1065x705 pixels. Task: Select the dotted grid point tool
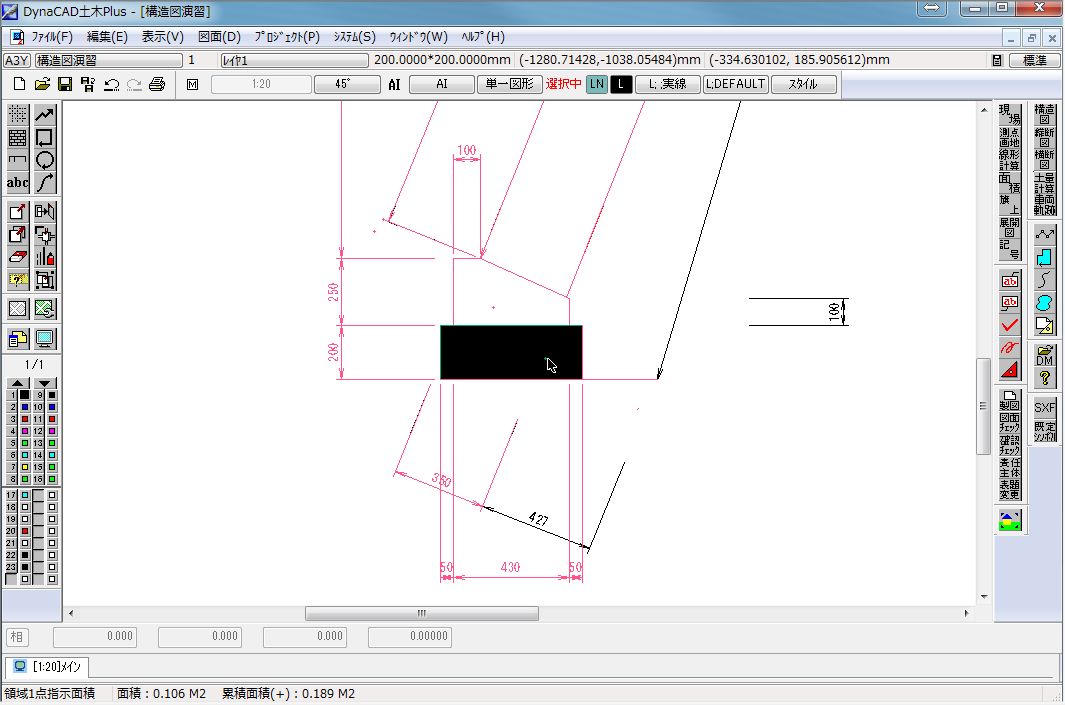pyautogui.click(x=18, y=115)
